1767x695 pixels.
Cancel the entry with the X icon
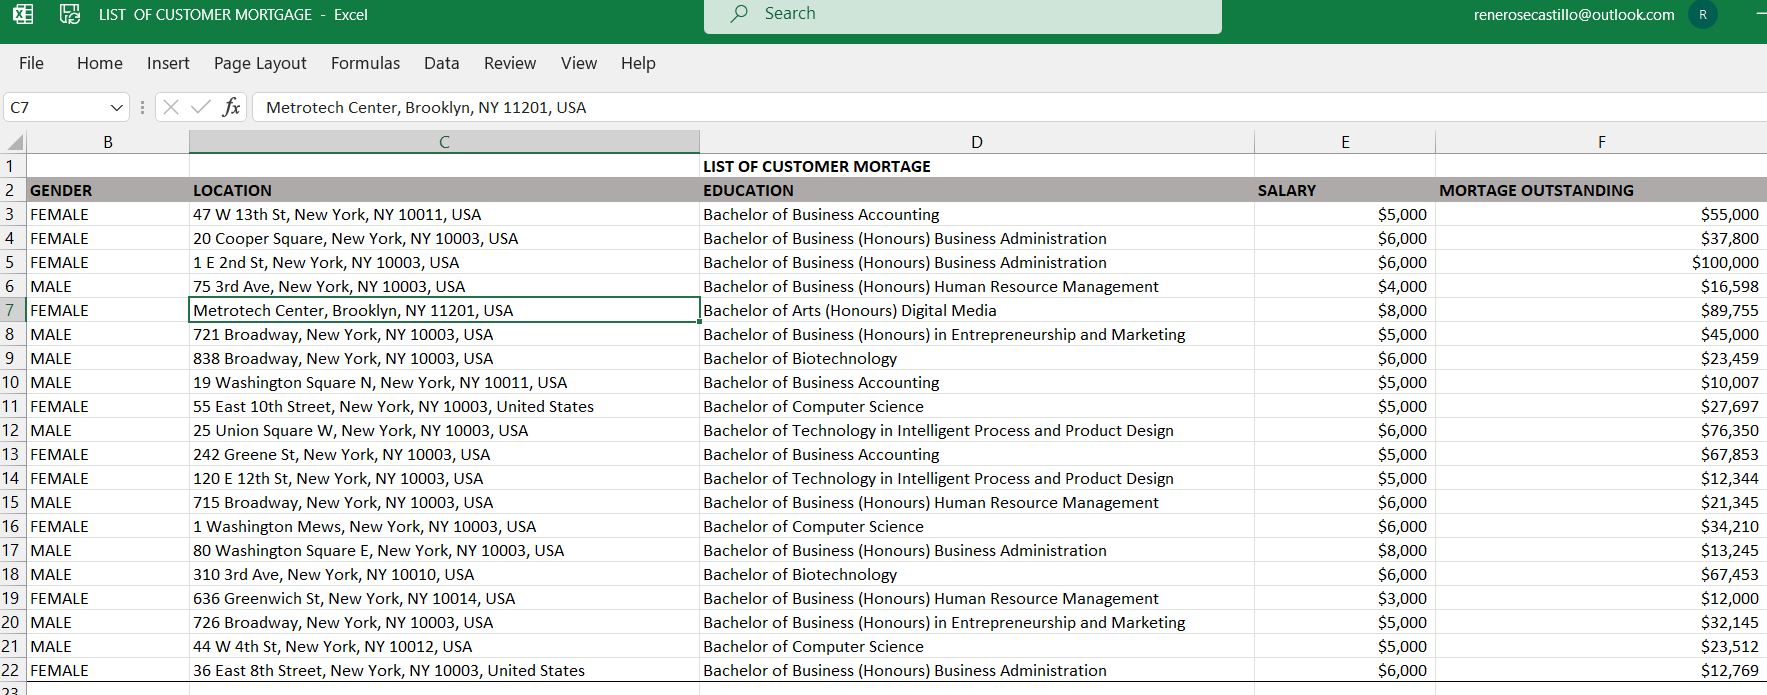click(171, 107)
